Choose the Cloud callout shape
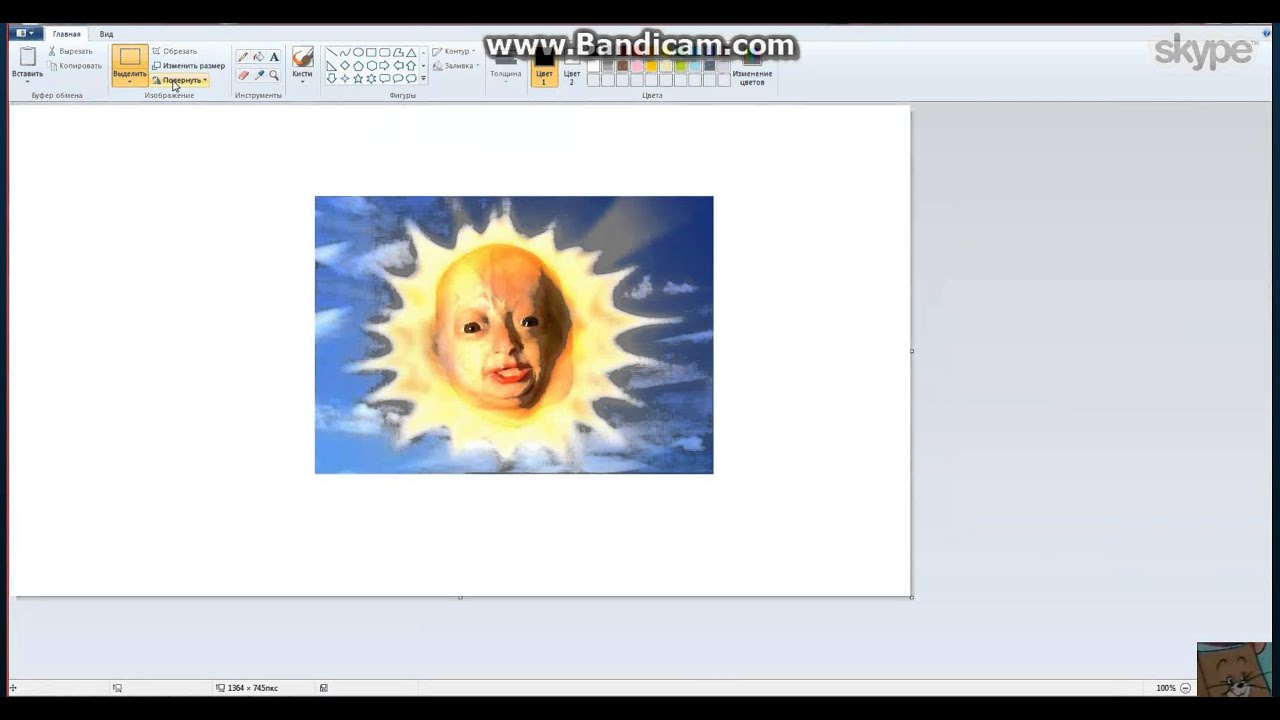Image resolution: width=1280 pixels, height=720 pixels. [411, 79]
